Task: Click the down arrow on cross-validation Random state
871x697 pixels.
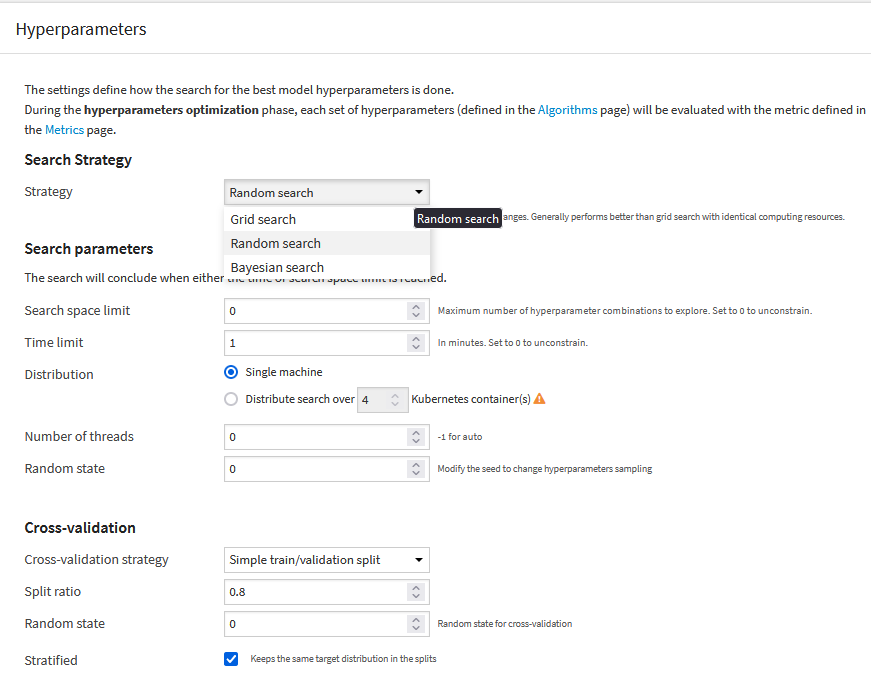Action: tap(416, 627)
